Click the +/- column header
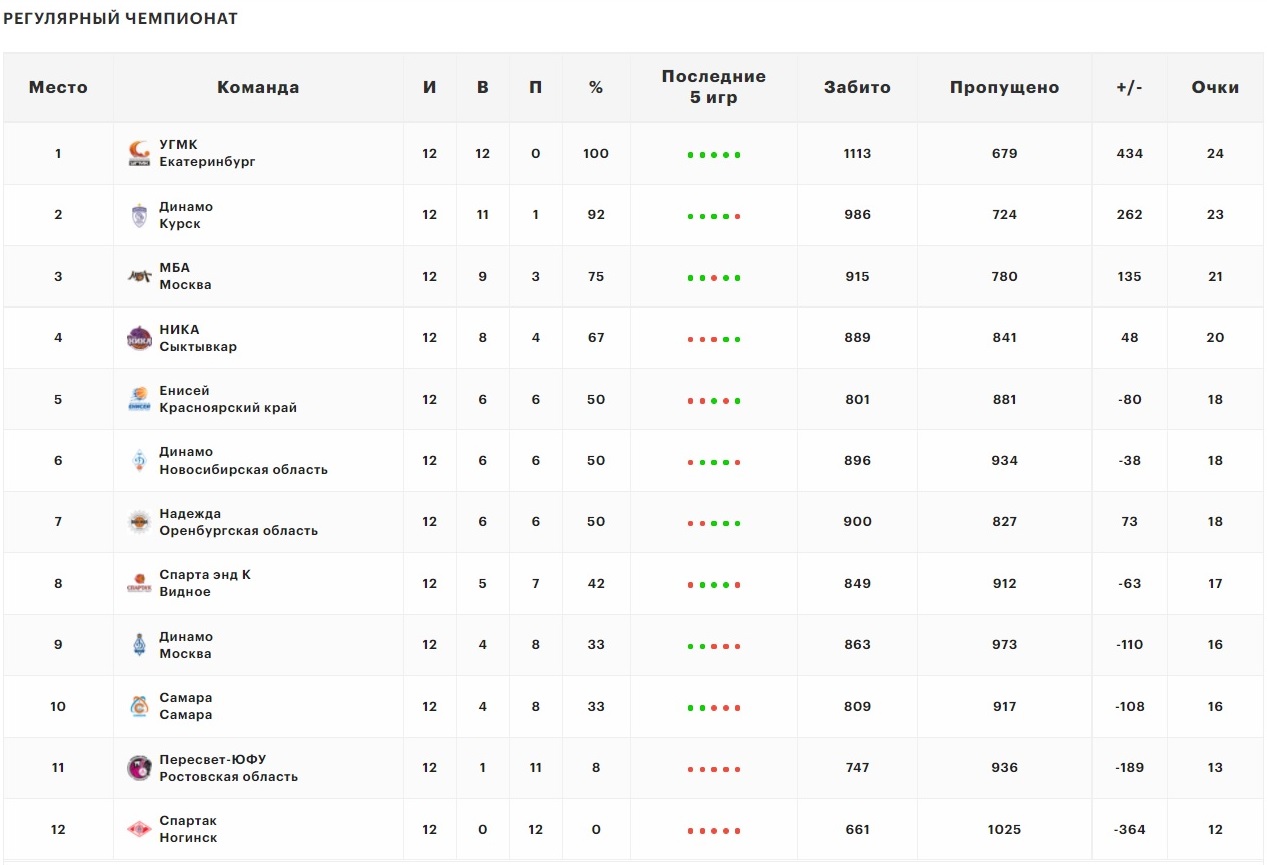 [x=1129, y=87]
